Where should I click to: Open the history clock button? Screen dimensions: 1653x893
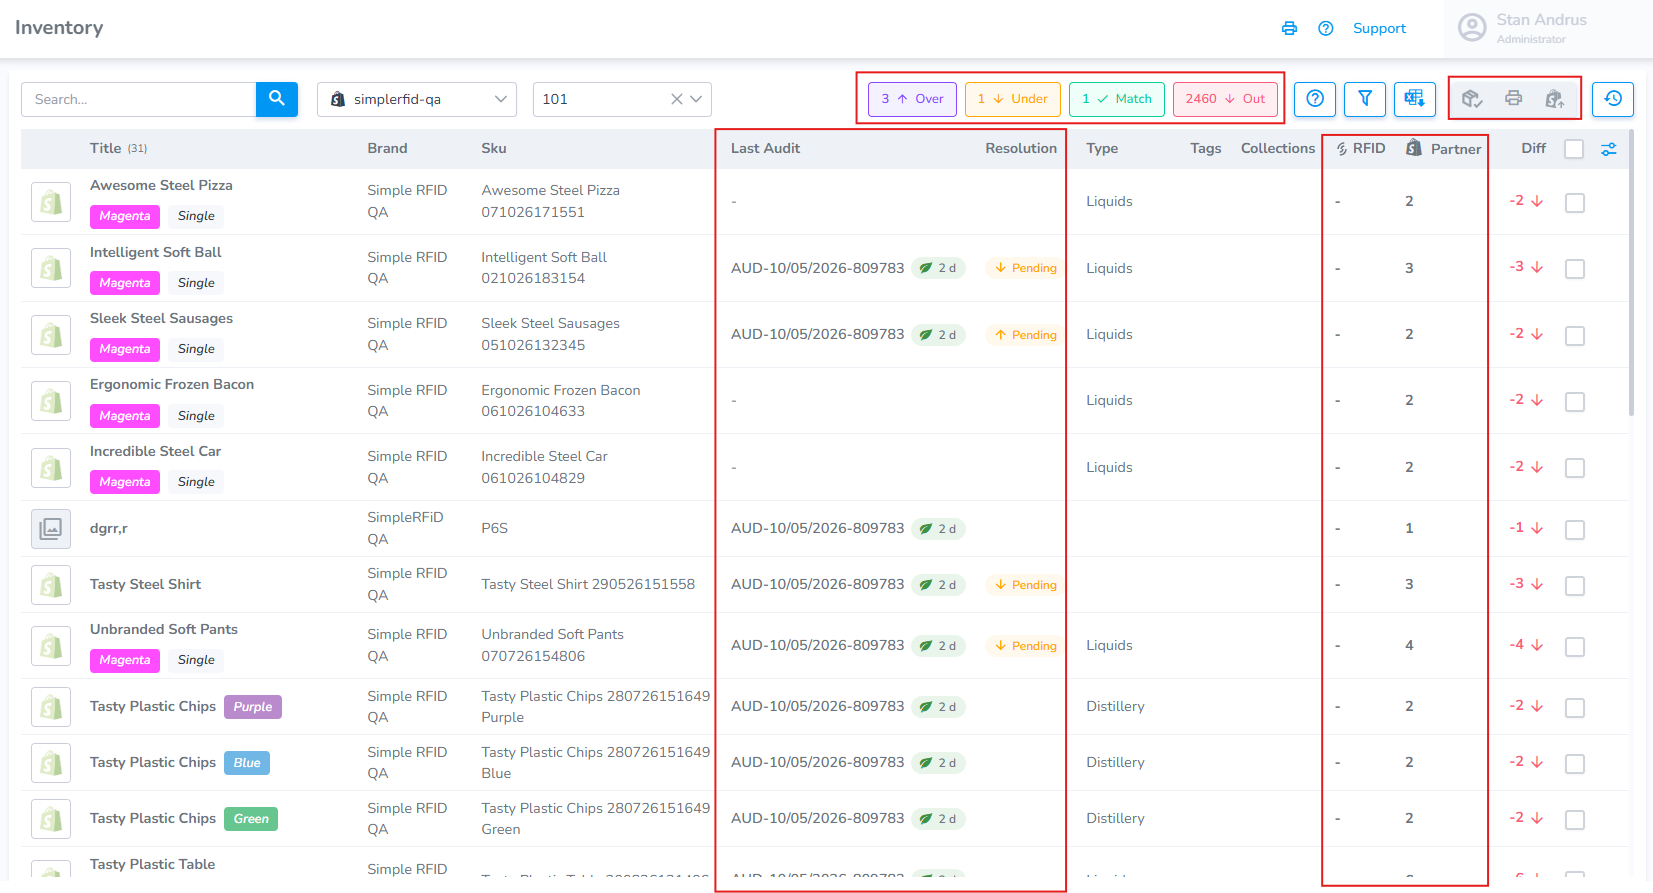[1613, 99]
